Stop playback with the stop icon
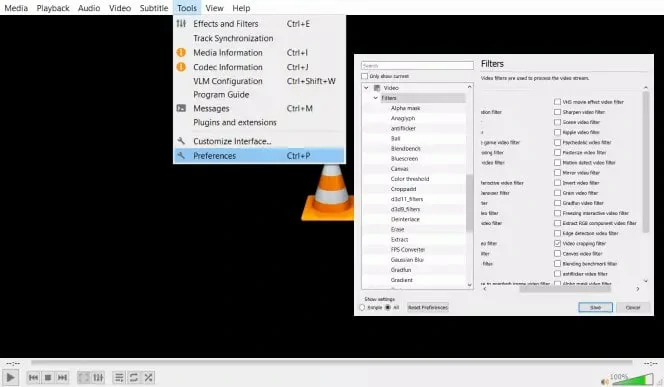The image size is (664, 387). 48,377
